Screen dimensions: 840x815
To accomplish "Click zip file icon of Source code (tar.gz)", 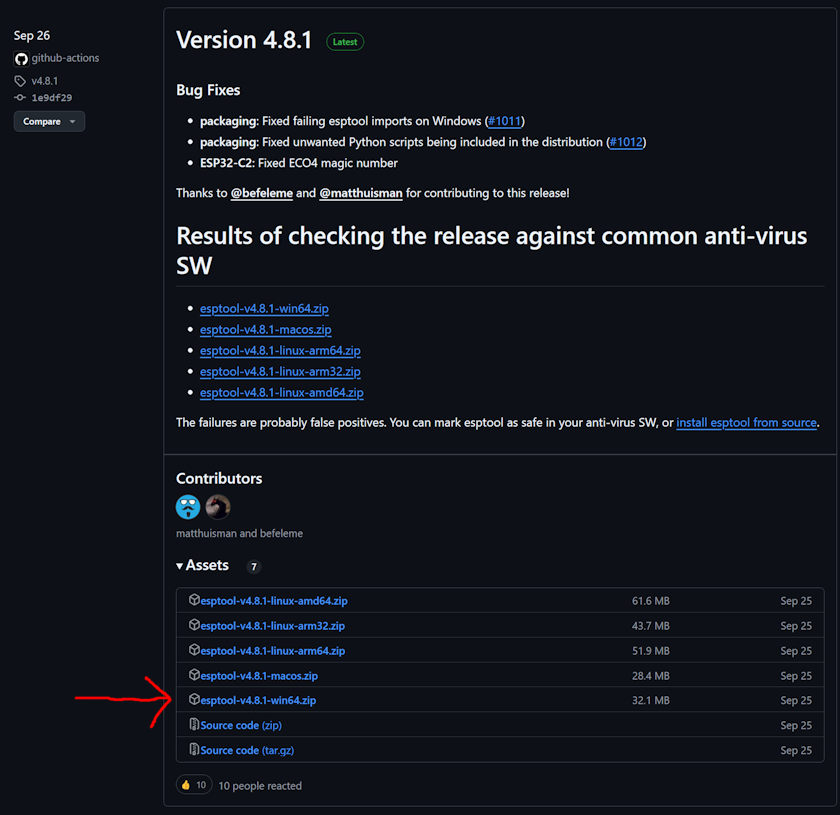I will pos(194,749).
